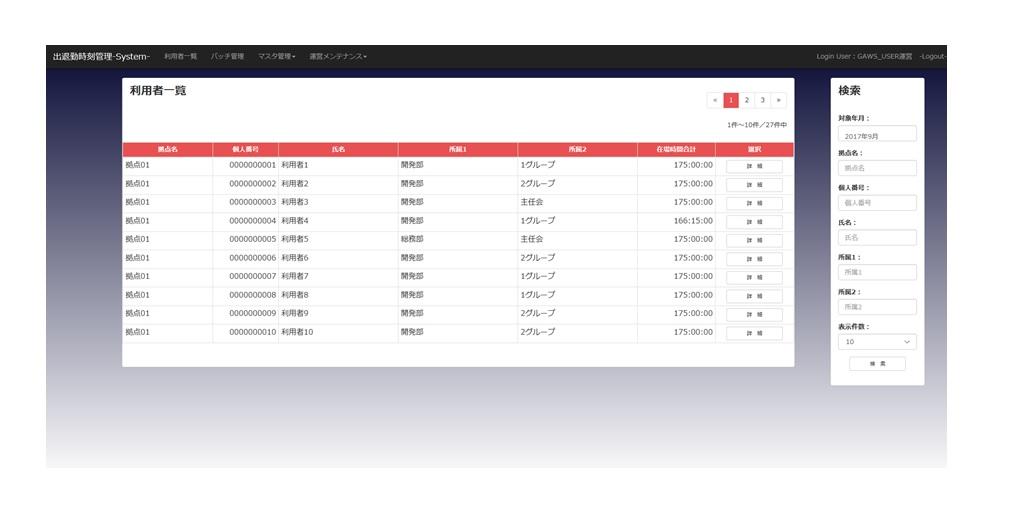
Task: Focus the 氏名 search input
Action: (x=877, y=238)
